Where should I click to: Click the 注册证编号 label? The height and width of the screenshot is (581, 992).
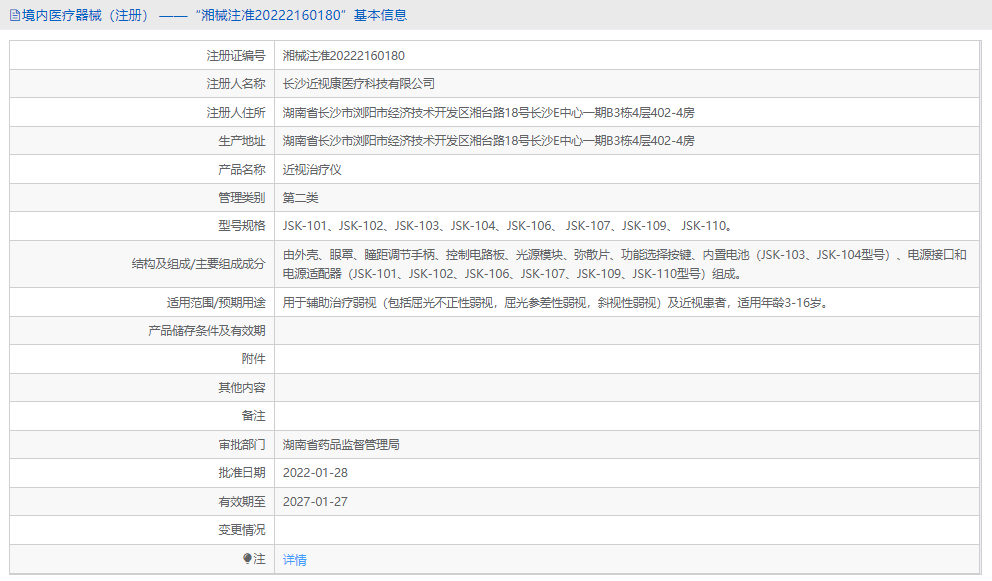(x=236, y=56)
